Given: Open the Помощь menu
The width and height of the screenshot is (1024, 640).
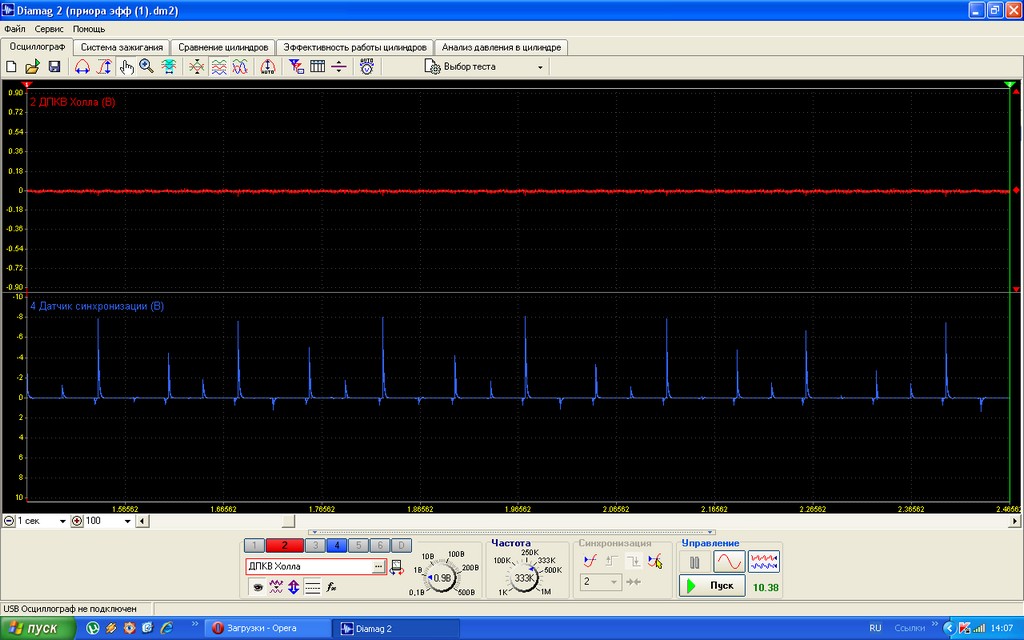Looking at the screenshot, I should pyautogui.click(x=89, y=29).
